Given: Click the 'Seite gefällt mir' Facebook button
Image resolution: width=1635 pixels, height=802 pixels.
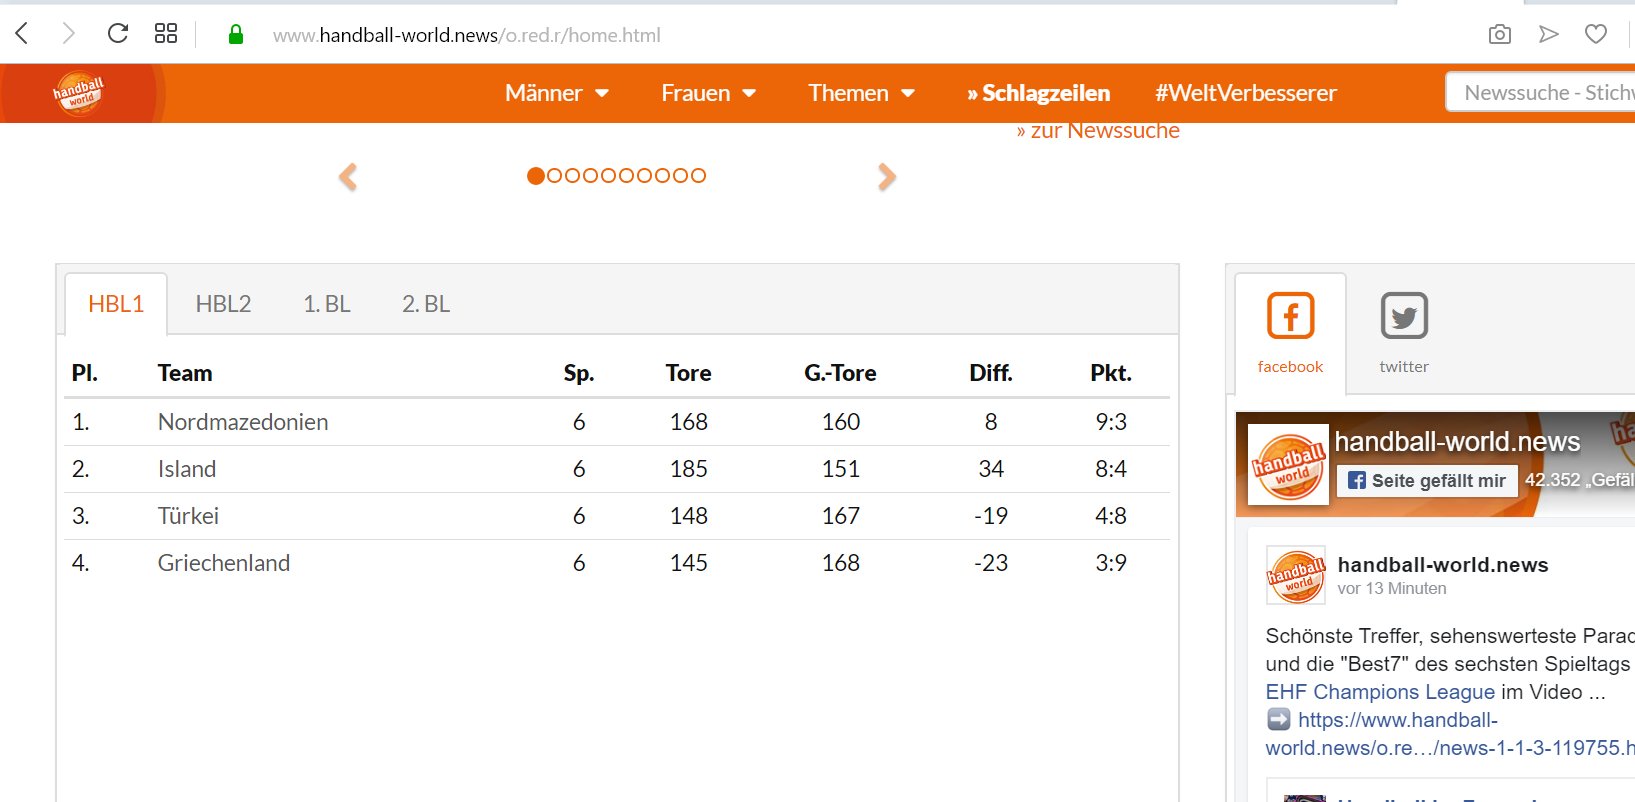Looking at the screenshot, I should point(1427,481).
